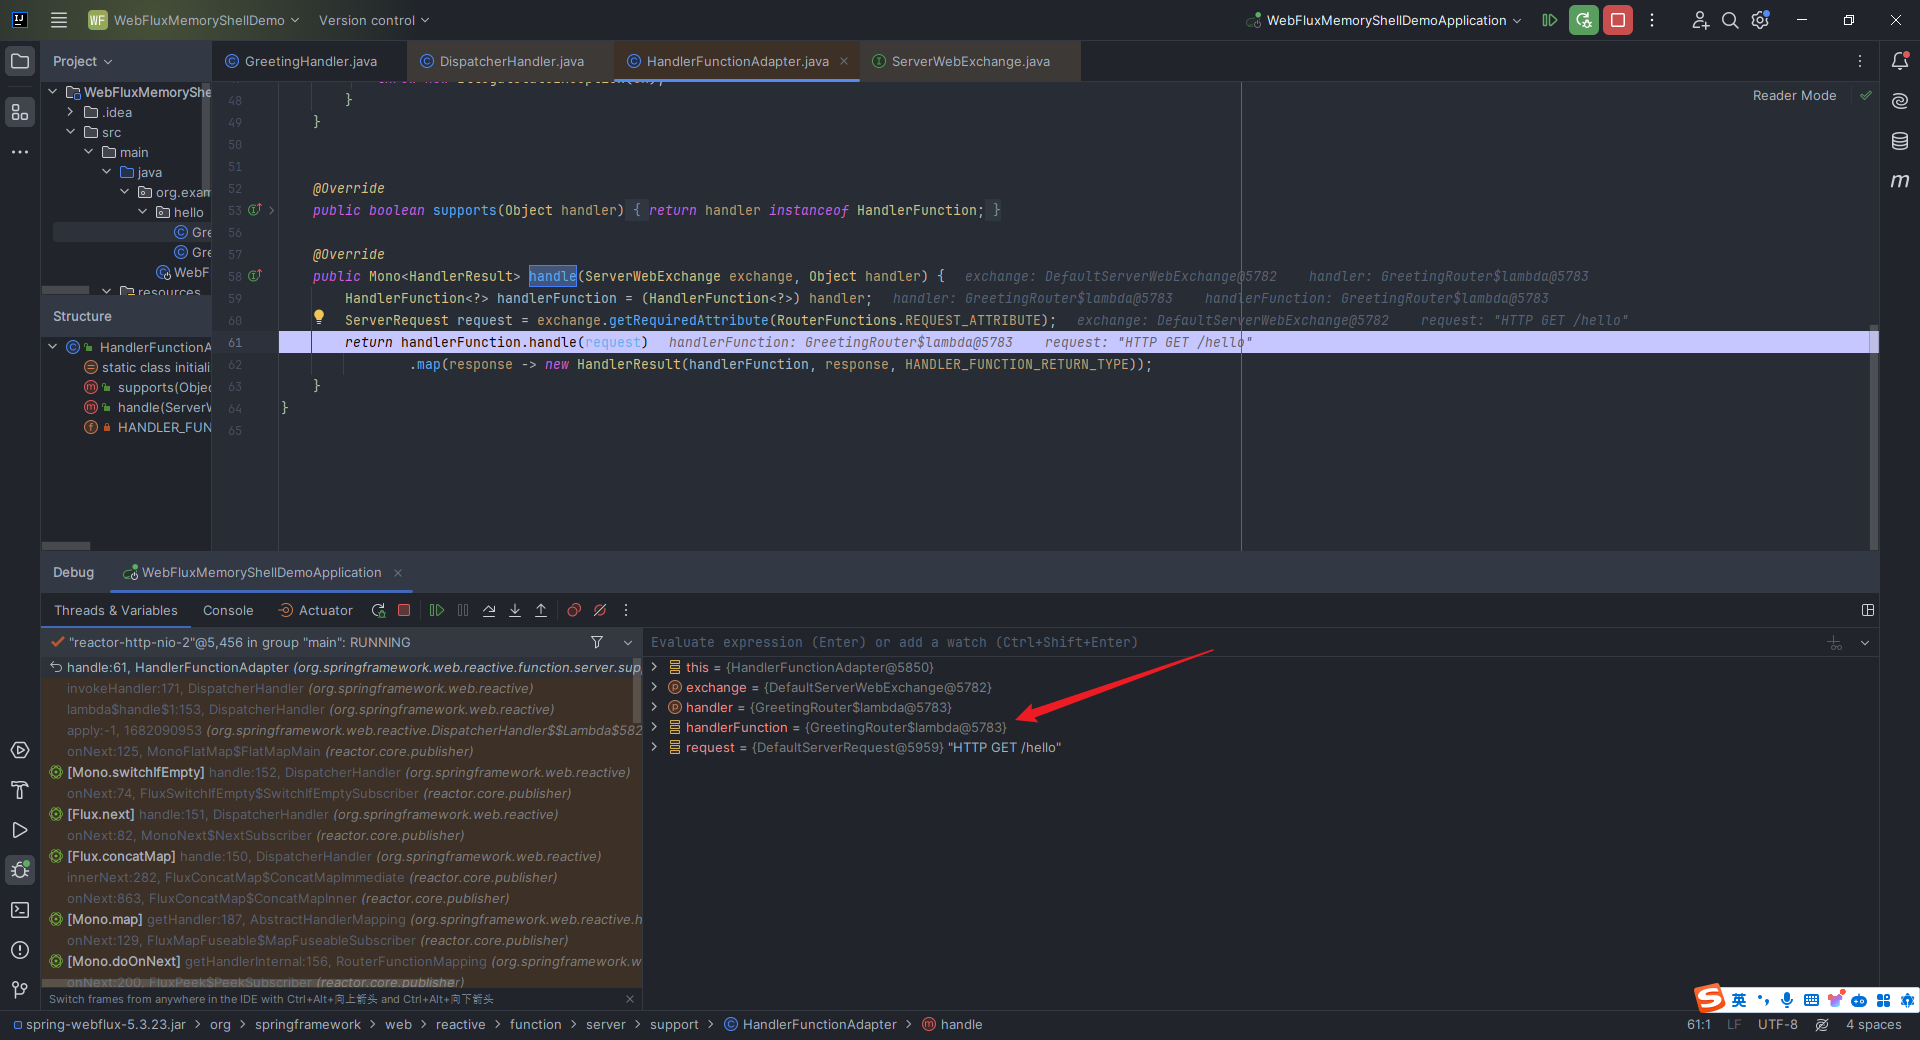Open the Console debug tab
This screenshot has height=1040, width=1920.
[228, 610]
